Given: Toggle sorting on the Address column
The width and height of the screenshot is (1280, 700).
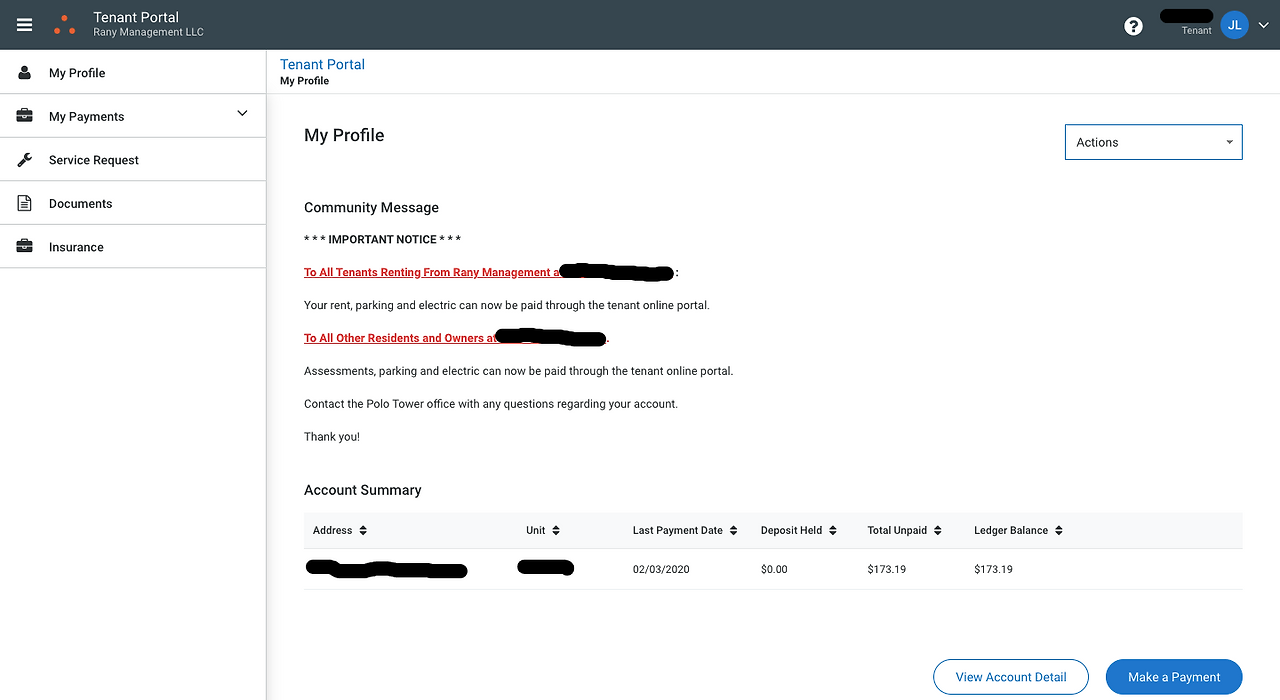Looking at the screenshot, I should [x=361, y=530].
